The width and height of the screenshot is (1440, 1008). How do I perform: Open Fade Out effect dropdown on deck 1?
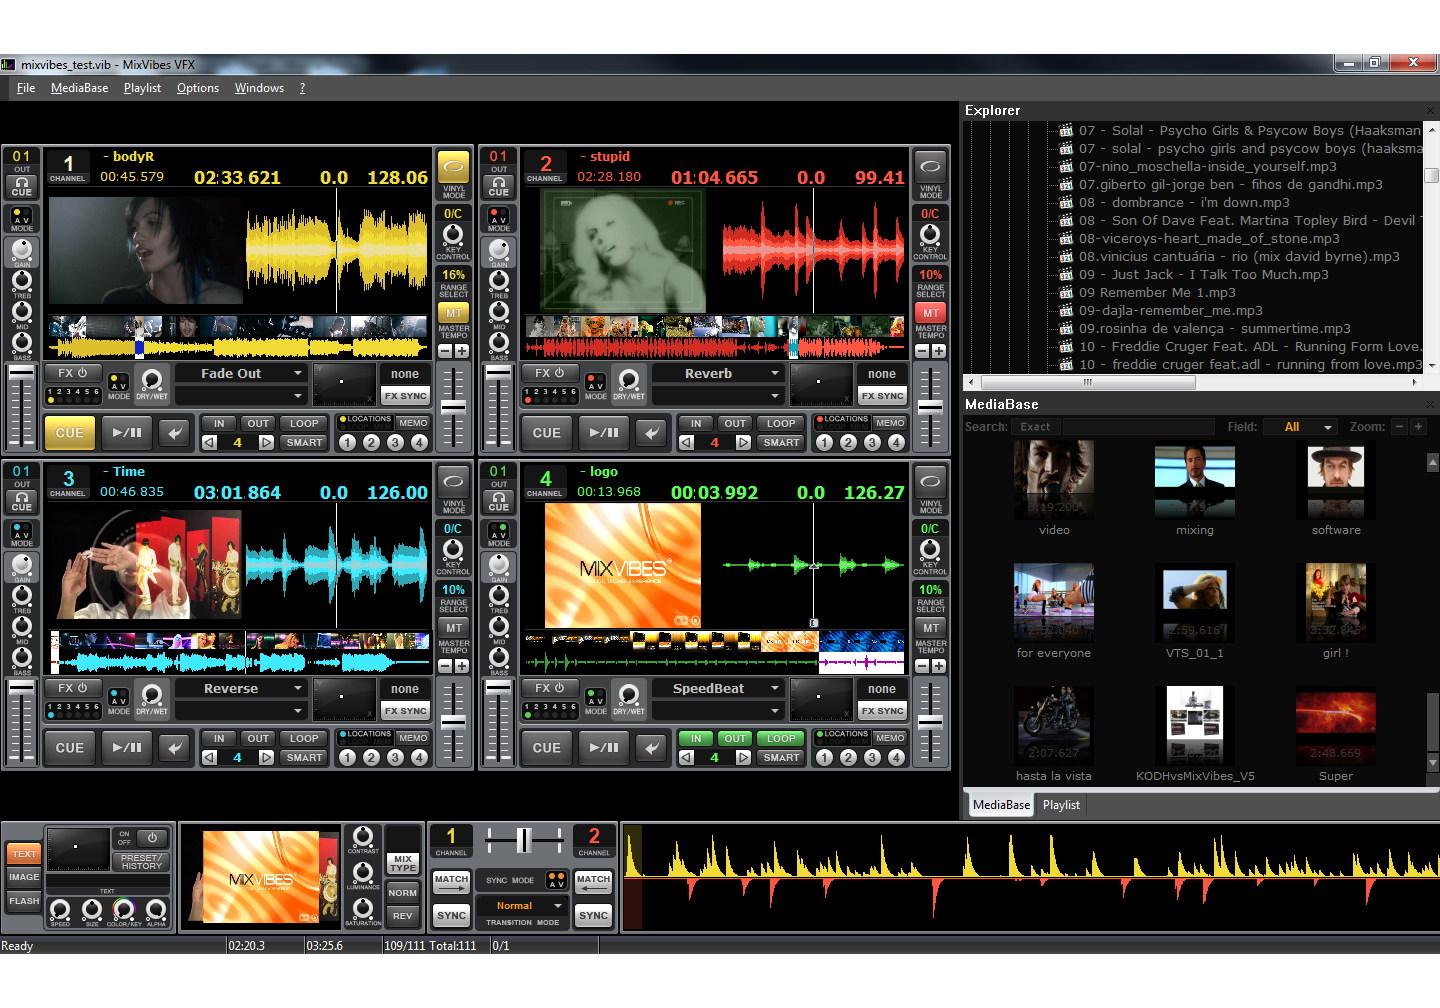241,373
